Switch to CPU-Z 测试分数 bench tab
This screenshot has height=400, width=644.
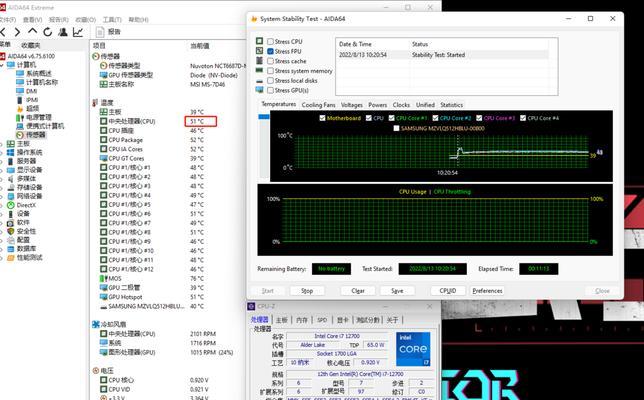click(368, 320)
